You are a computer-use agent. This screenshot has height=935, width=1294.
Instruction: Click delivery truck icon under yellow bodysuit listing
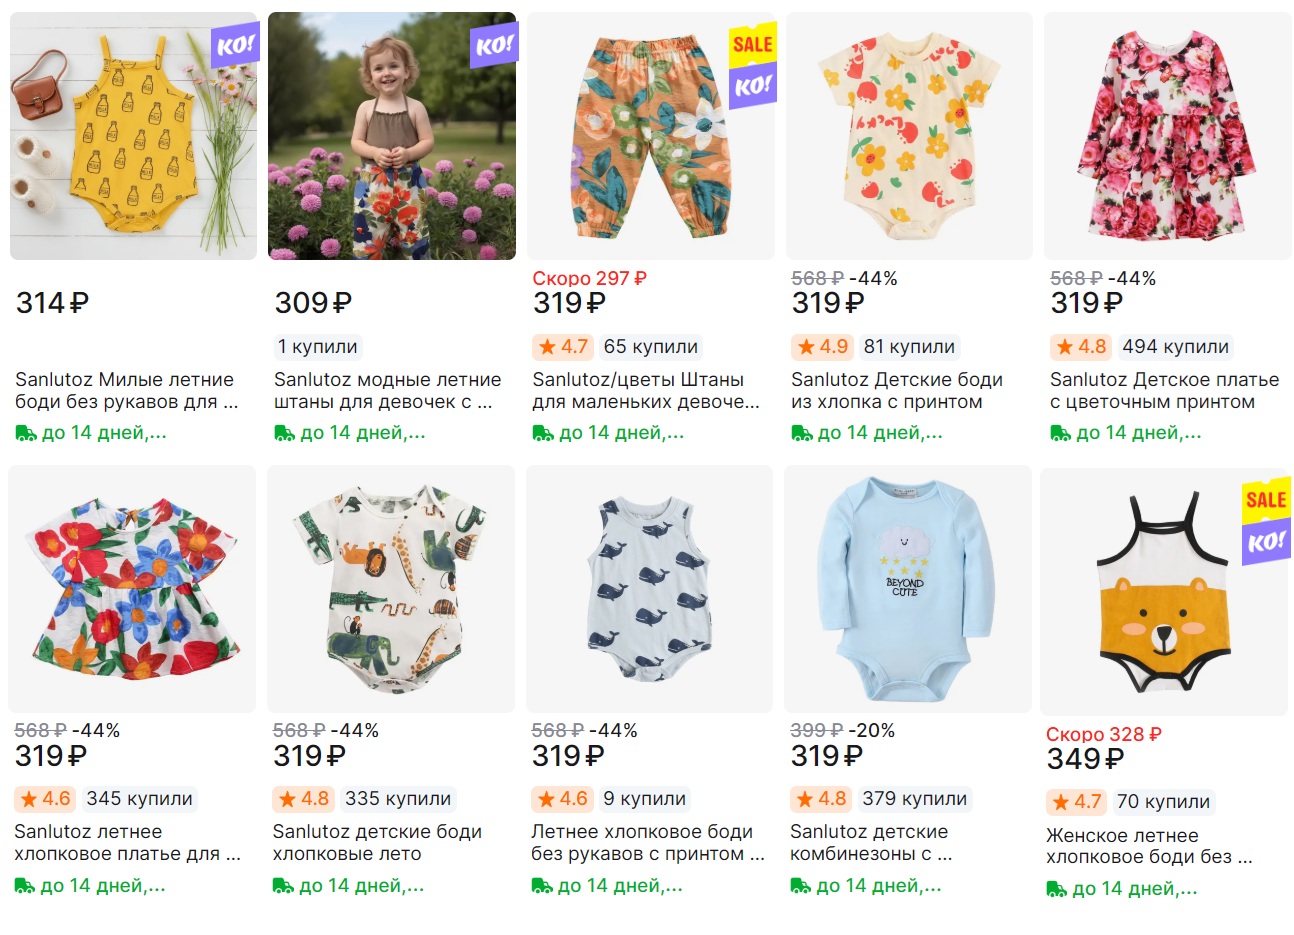coord(26,434)
